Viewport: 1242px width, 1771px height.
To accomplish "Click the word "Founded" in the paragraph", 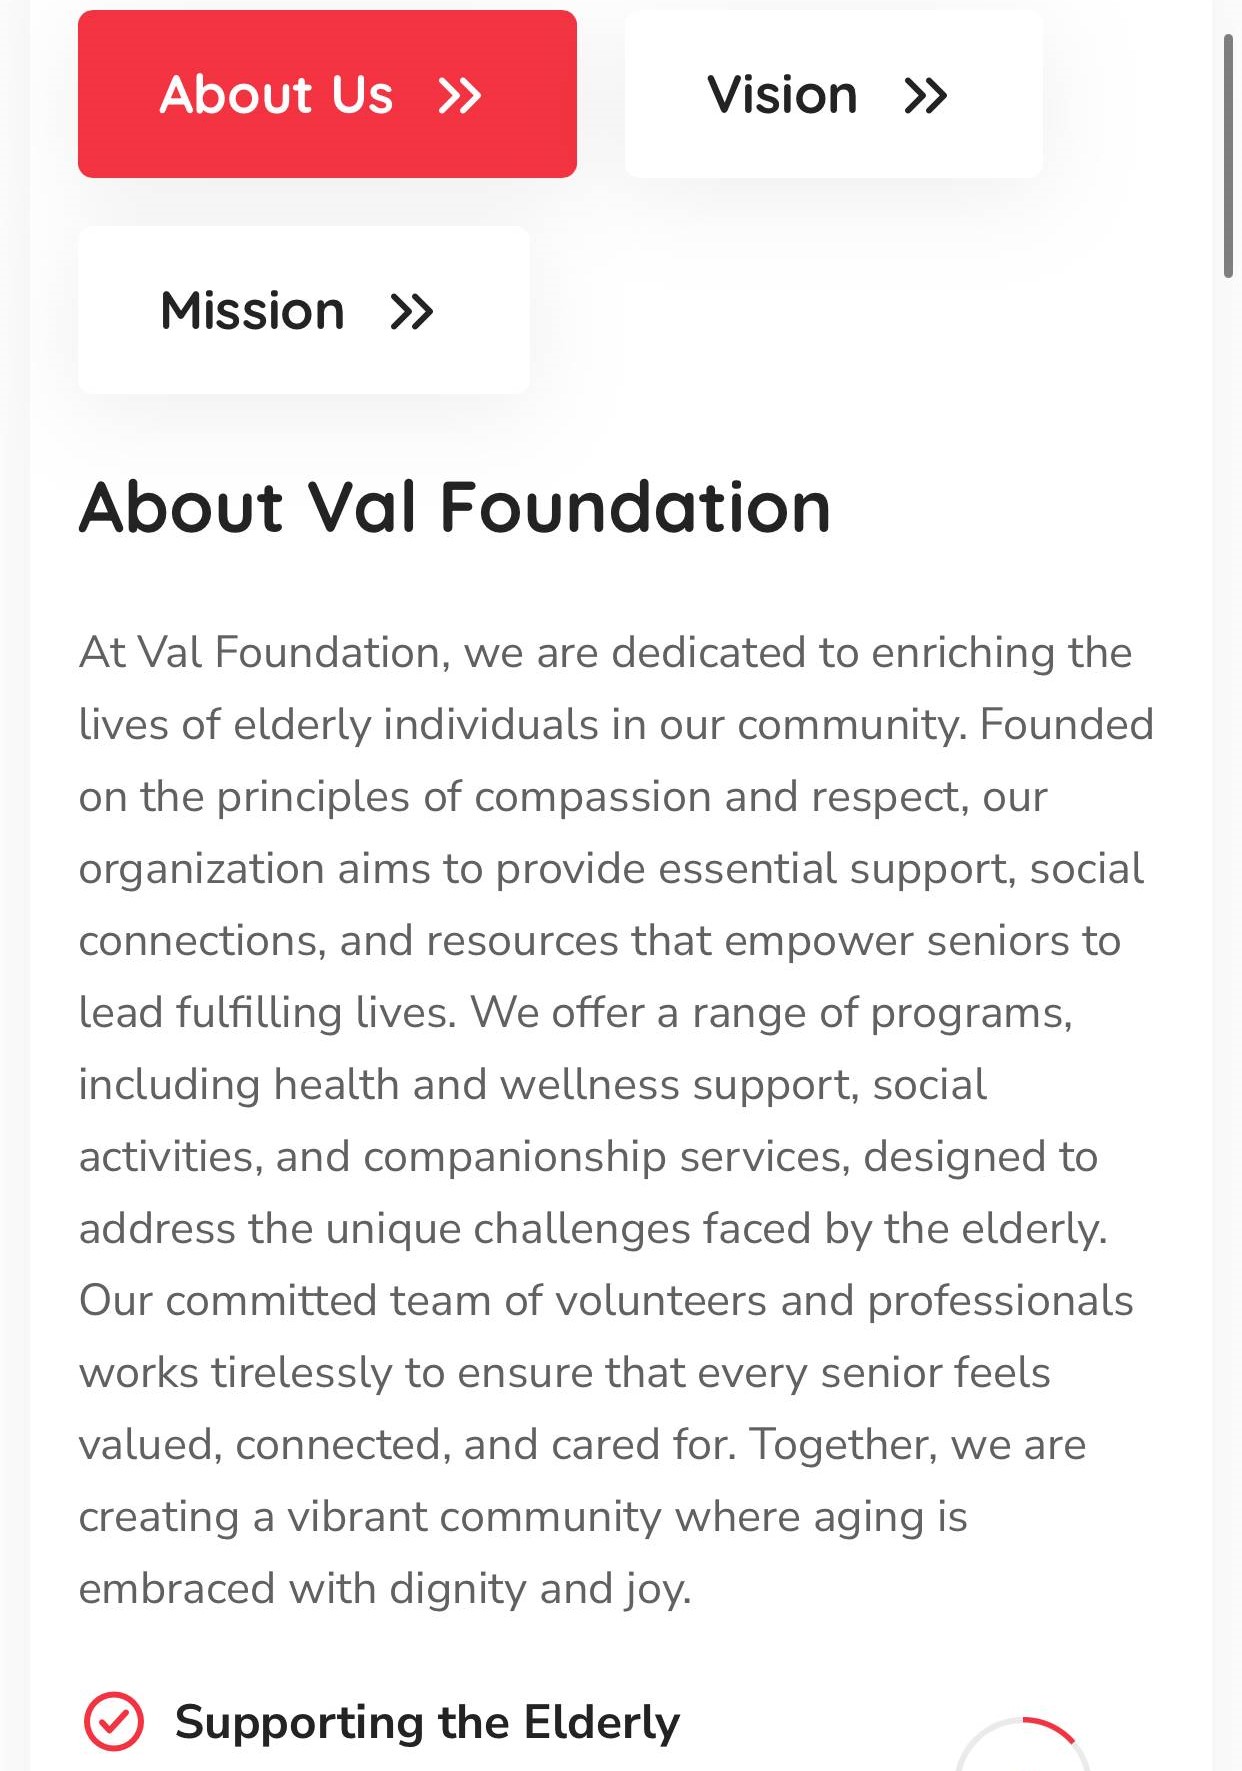I will click(1066, 725).
